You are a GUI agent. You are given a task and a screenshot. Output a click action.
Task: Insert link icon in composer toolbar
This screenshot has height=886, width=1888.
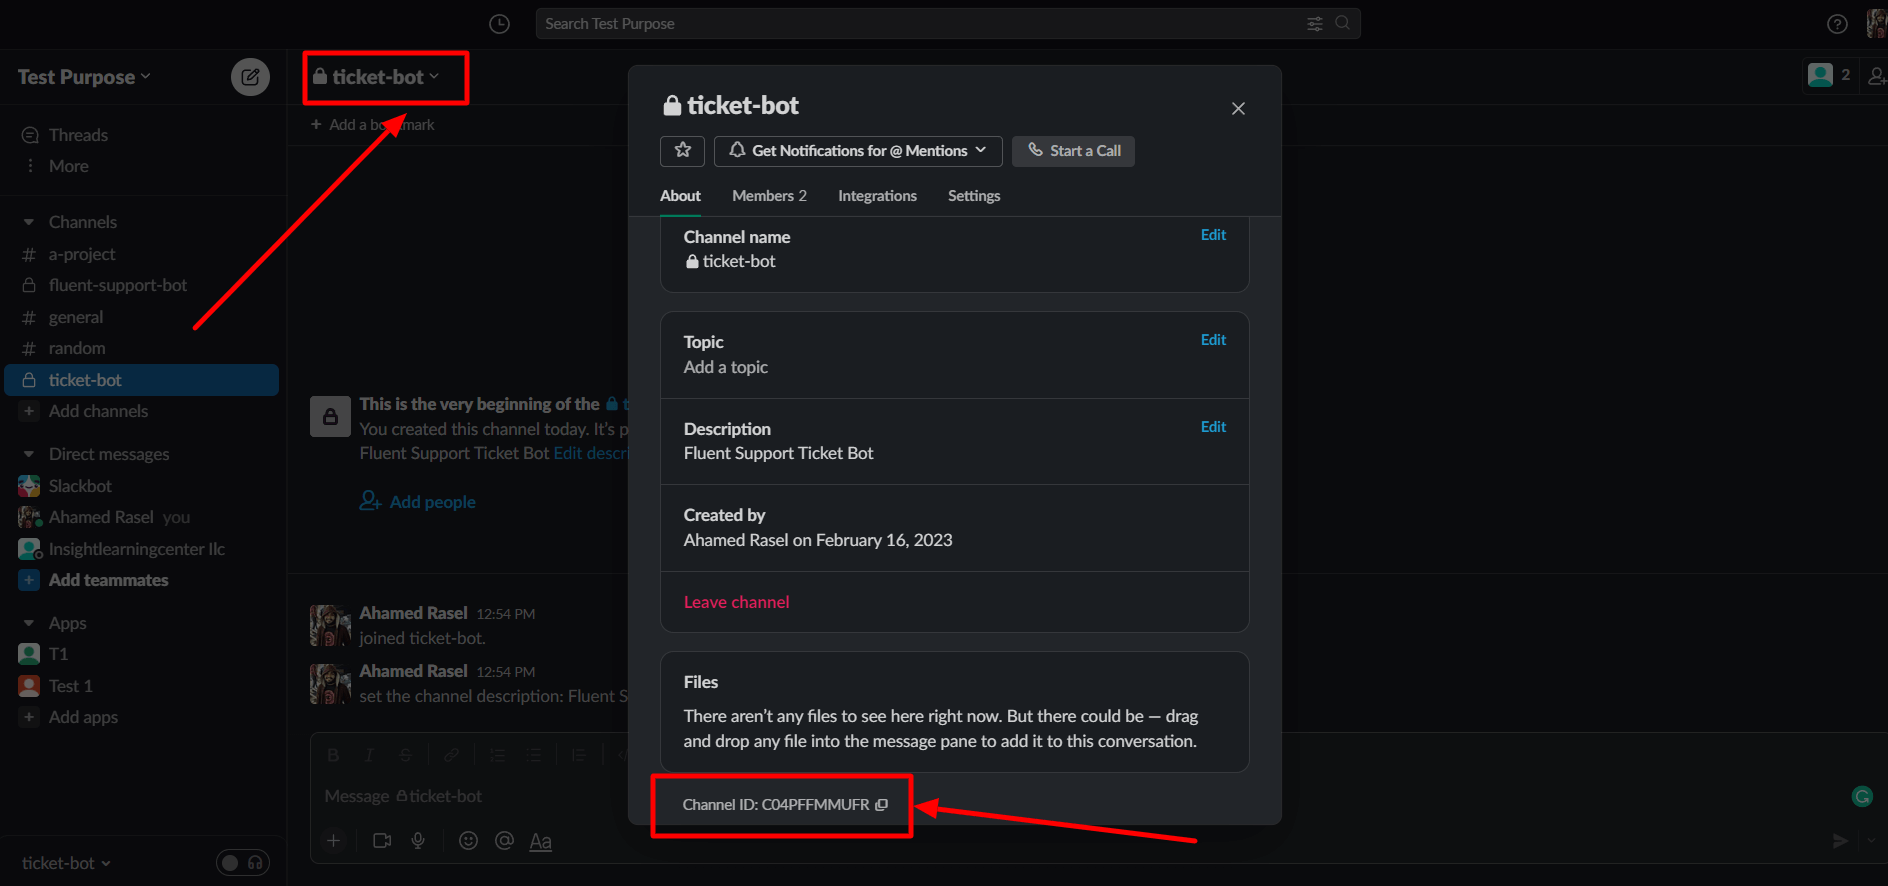tap(452, 755)
